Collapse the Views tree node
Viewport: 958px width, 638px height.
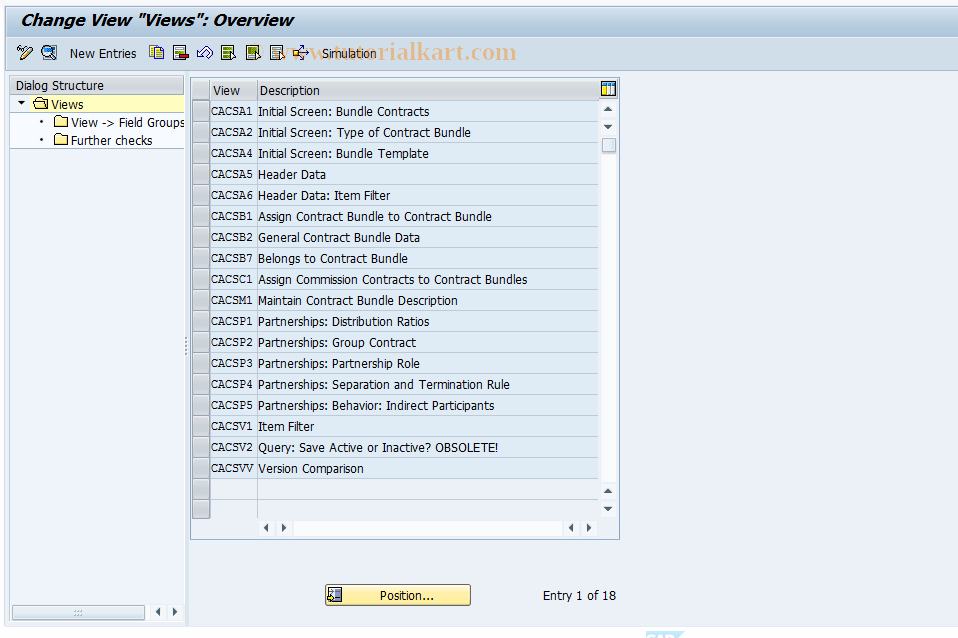[20, 103]
